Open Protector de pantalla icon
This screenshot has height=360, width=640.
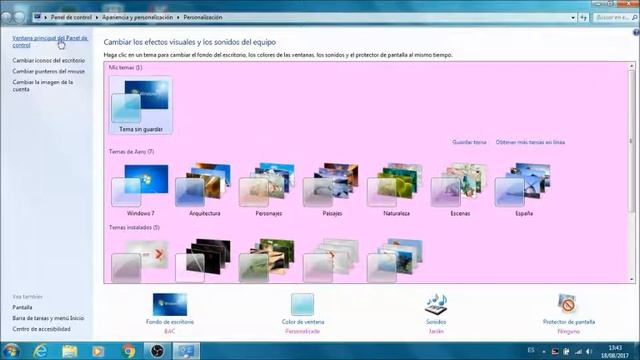pos(568,304)
